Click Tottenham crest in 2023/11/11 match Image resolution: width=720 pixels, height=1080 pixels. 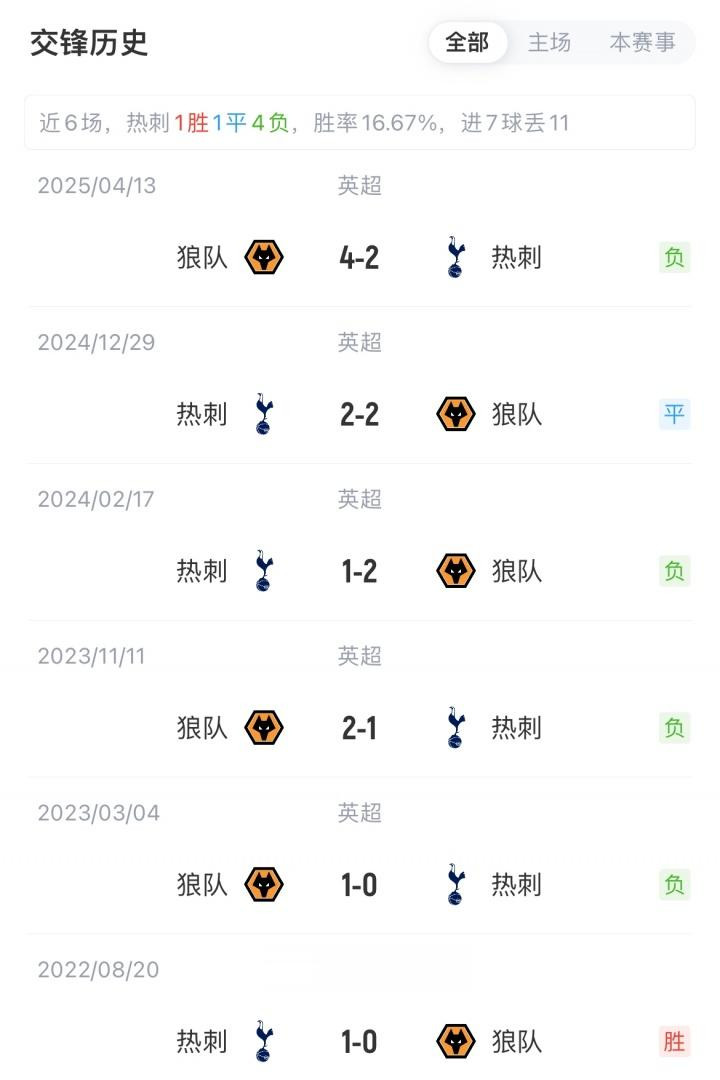tap(456, 728)
